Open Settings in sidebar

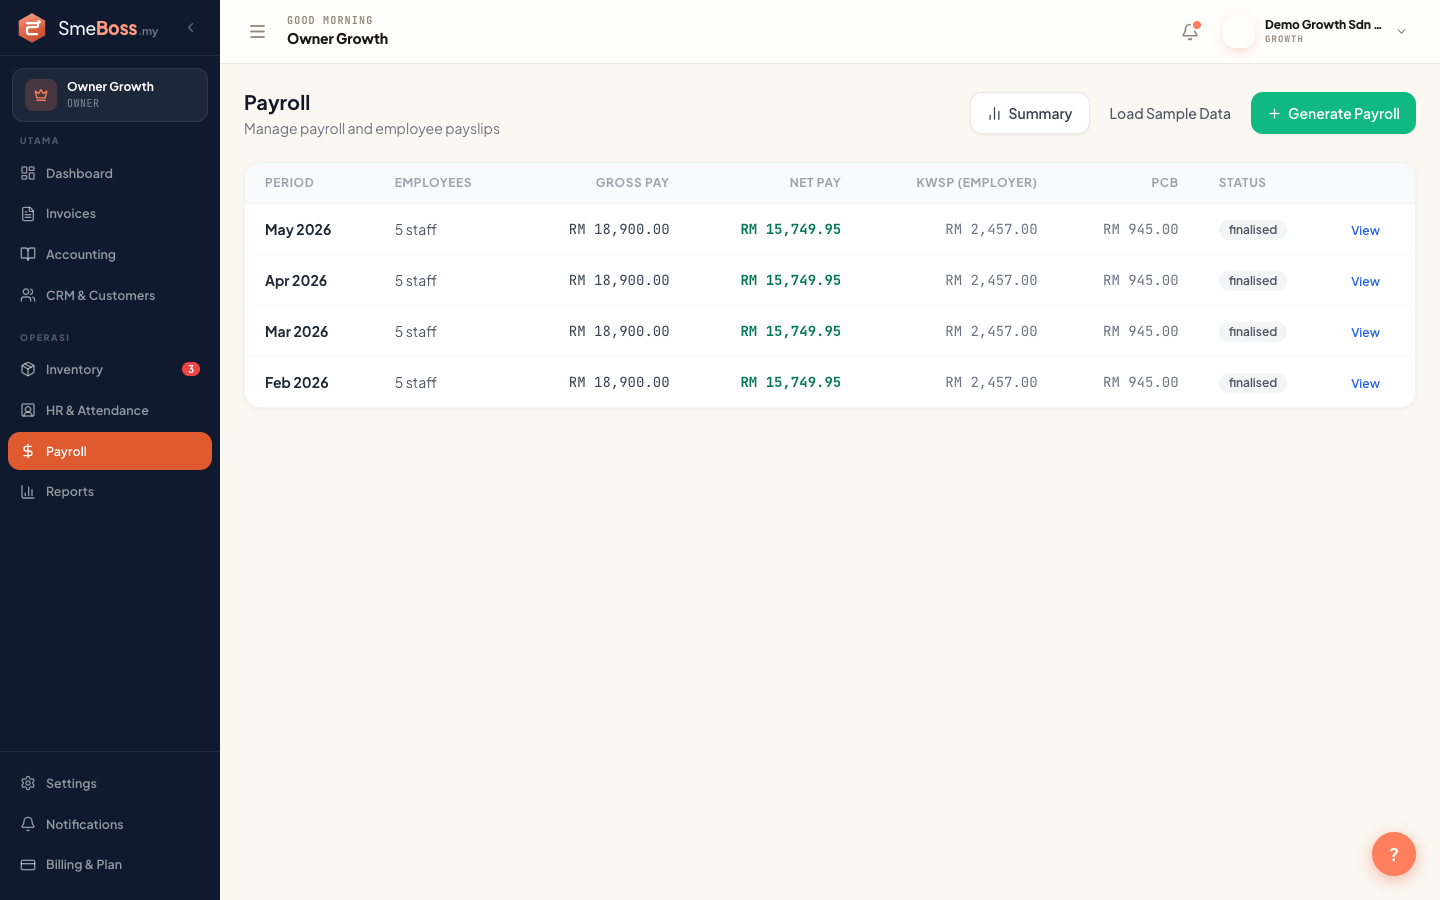[110, 783]
